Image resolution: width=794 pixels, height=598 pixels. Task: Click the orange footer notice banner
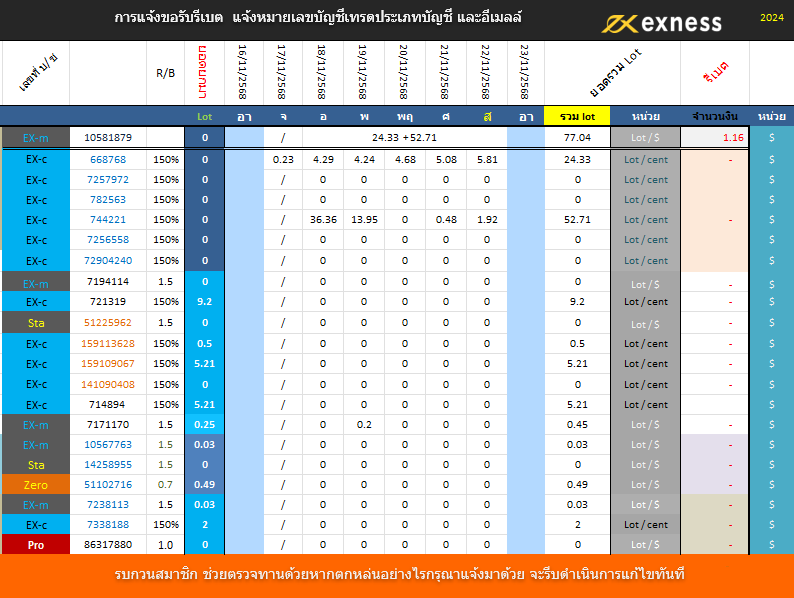pos(397,576)
